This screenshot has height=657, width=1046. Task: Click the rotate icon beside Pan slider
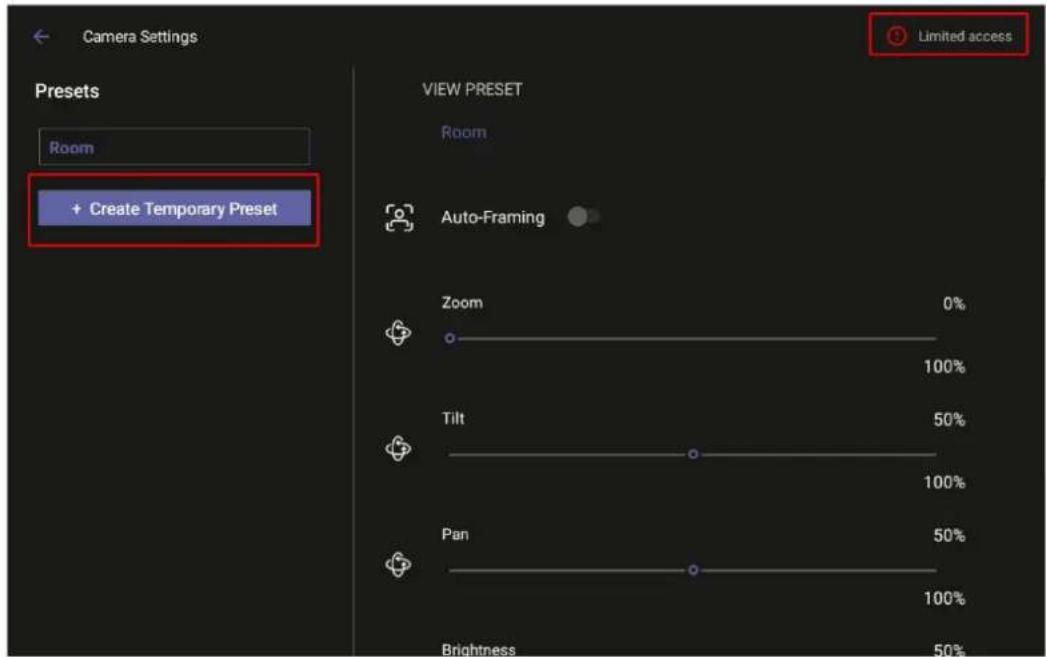tap(398, 564)
